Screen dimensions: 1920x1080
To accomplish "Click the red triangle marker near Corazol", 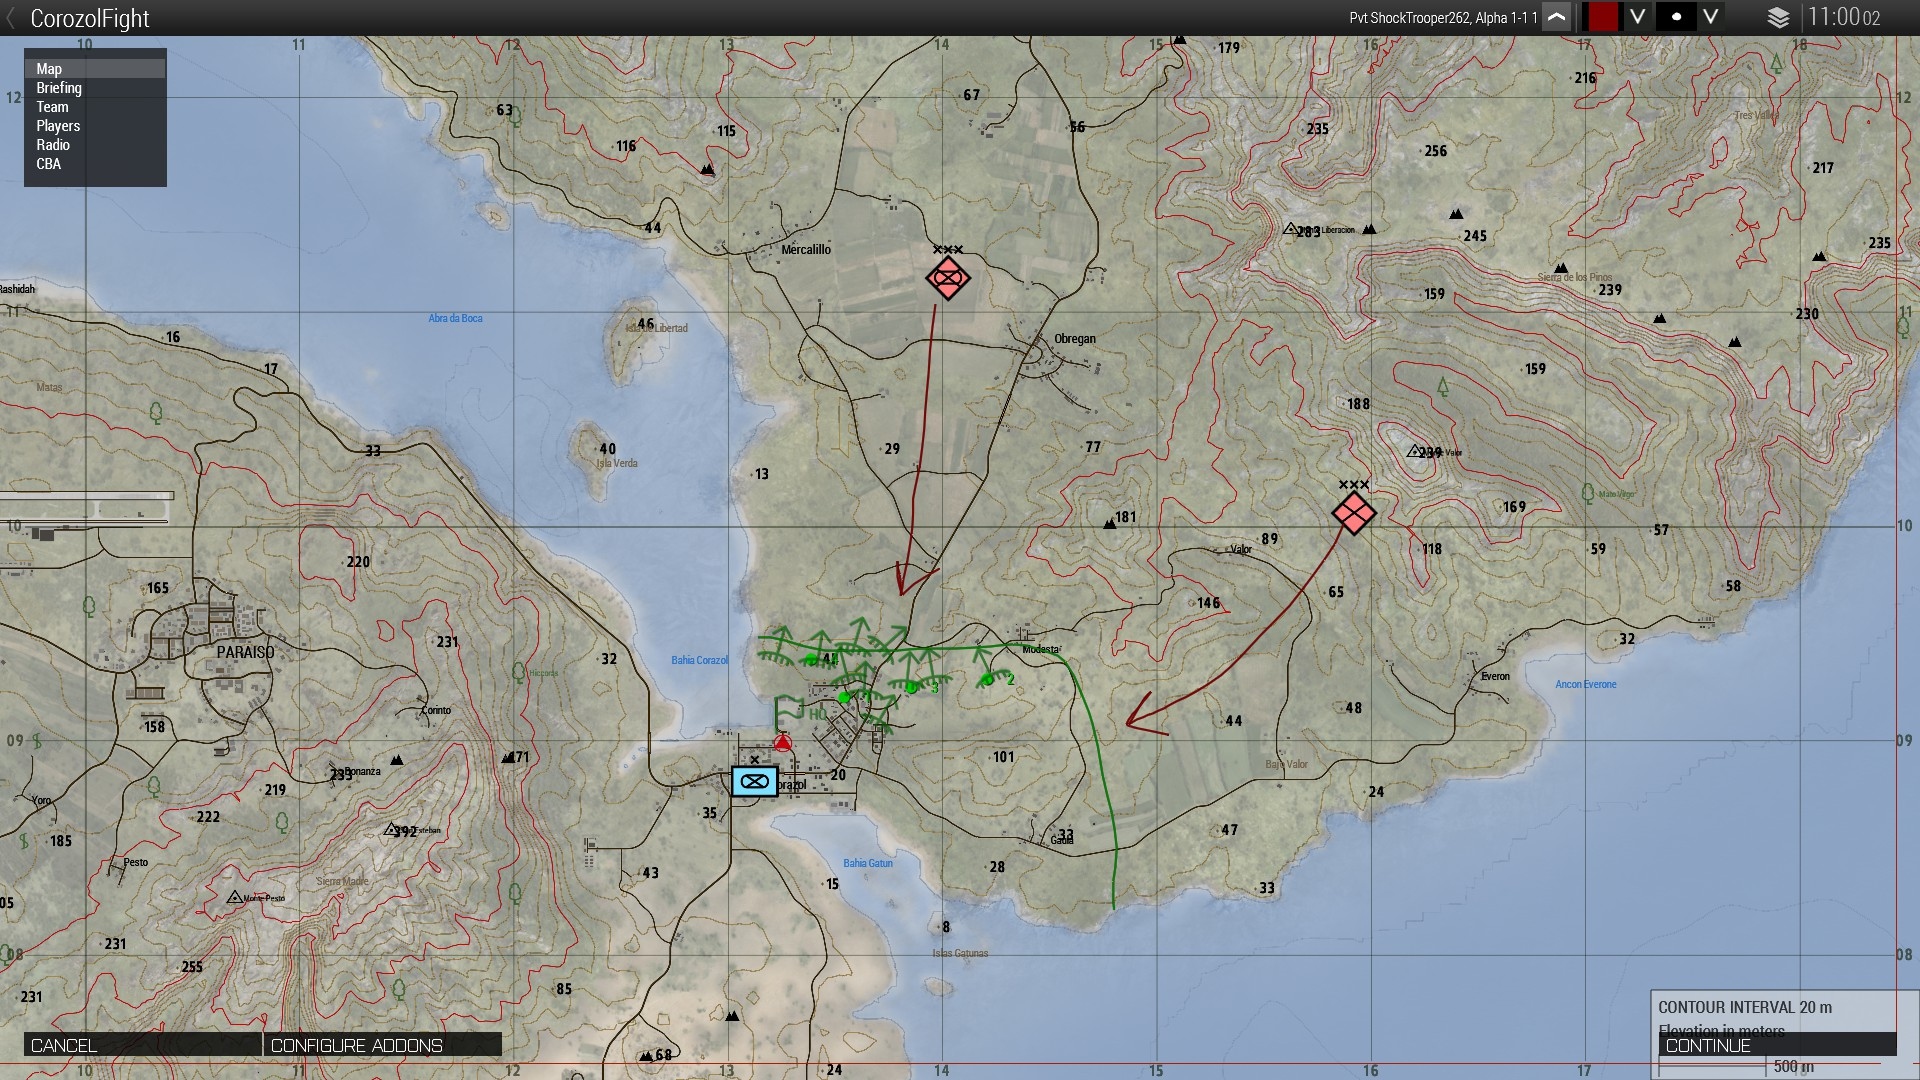I will [783, 743].
